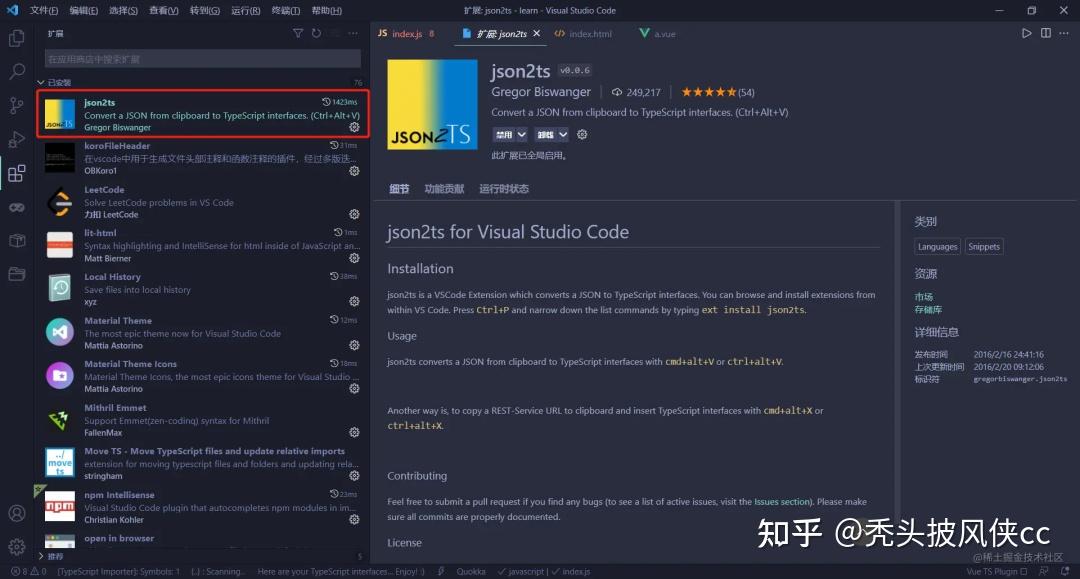Click Quokka in the status bar
Image resolution: width=1080 pixels, height=579 pixels.
coord(471,571)
